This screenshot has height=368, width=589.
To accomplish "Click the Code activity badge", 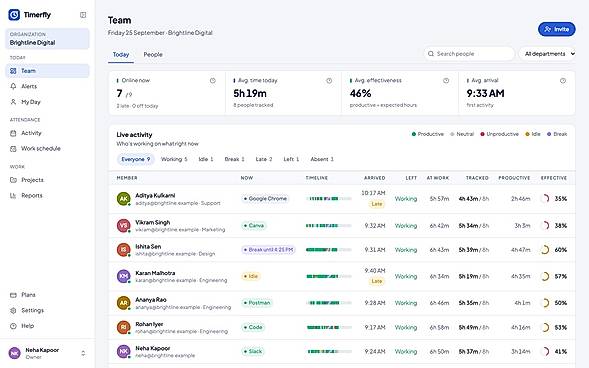I will [x=253, y=327].
